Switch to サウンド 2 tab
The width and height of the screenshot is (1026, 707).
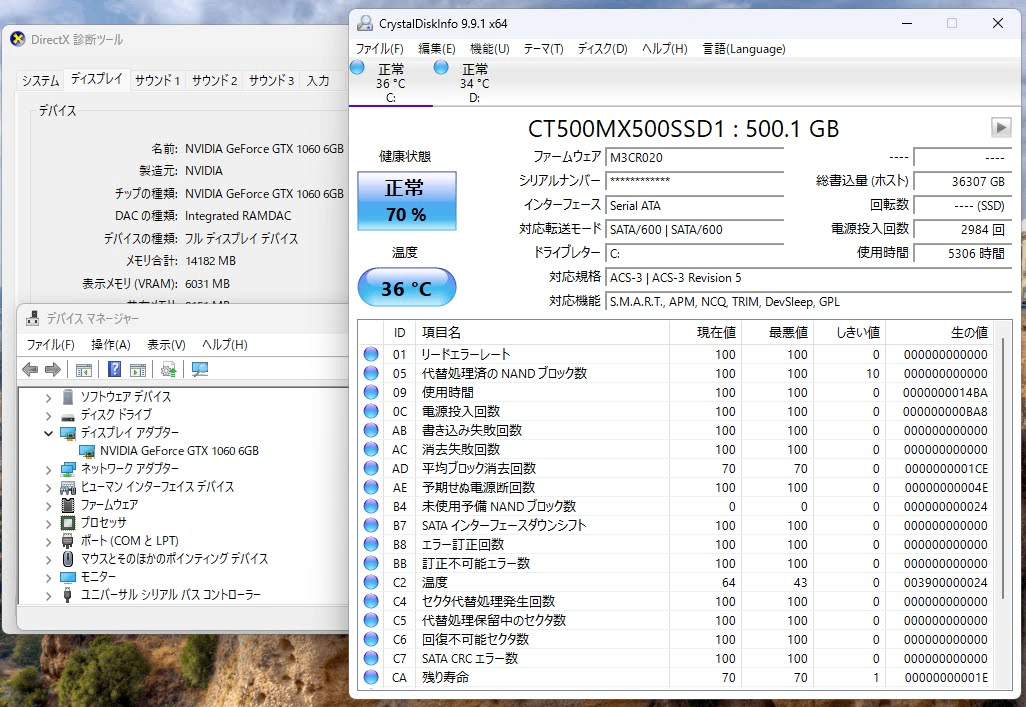point(214,81)
